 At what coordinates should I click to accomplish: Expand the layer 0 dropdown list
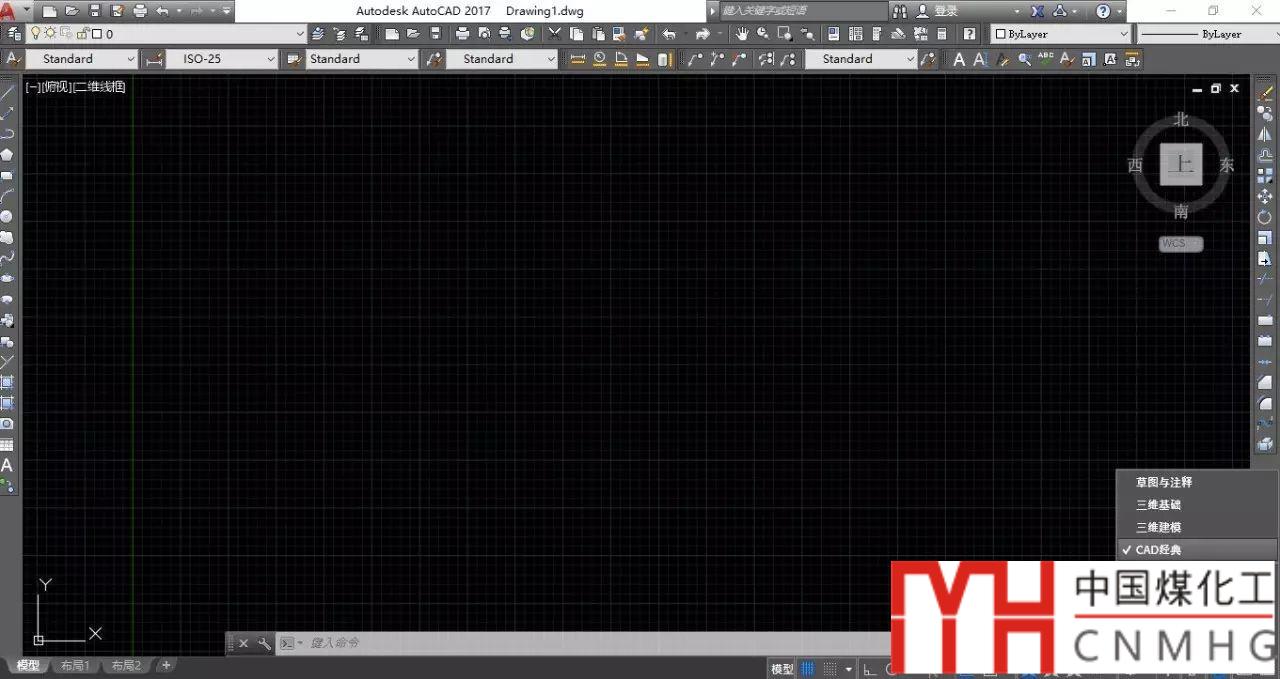tap(301, 34)
